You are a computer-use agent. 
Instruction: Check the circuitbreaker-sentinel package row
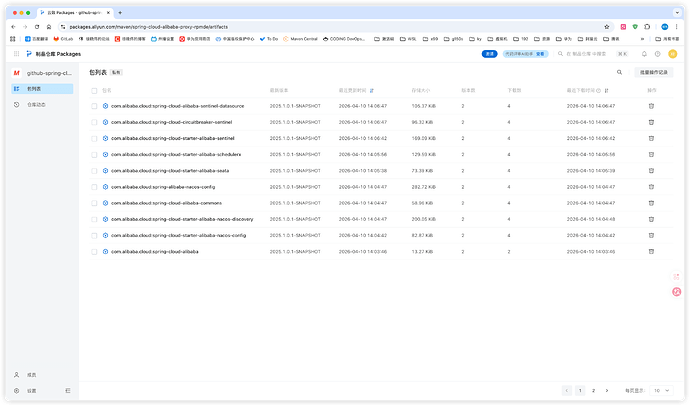click(94, 122)
